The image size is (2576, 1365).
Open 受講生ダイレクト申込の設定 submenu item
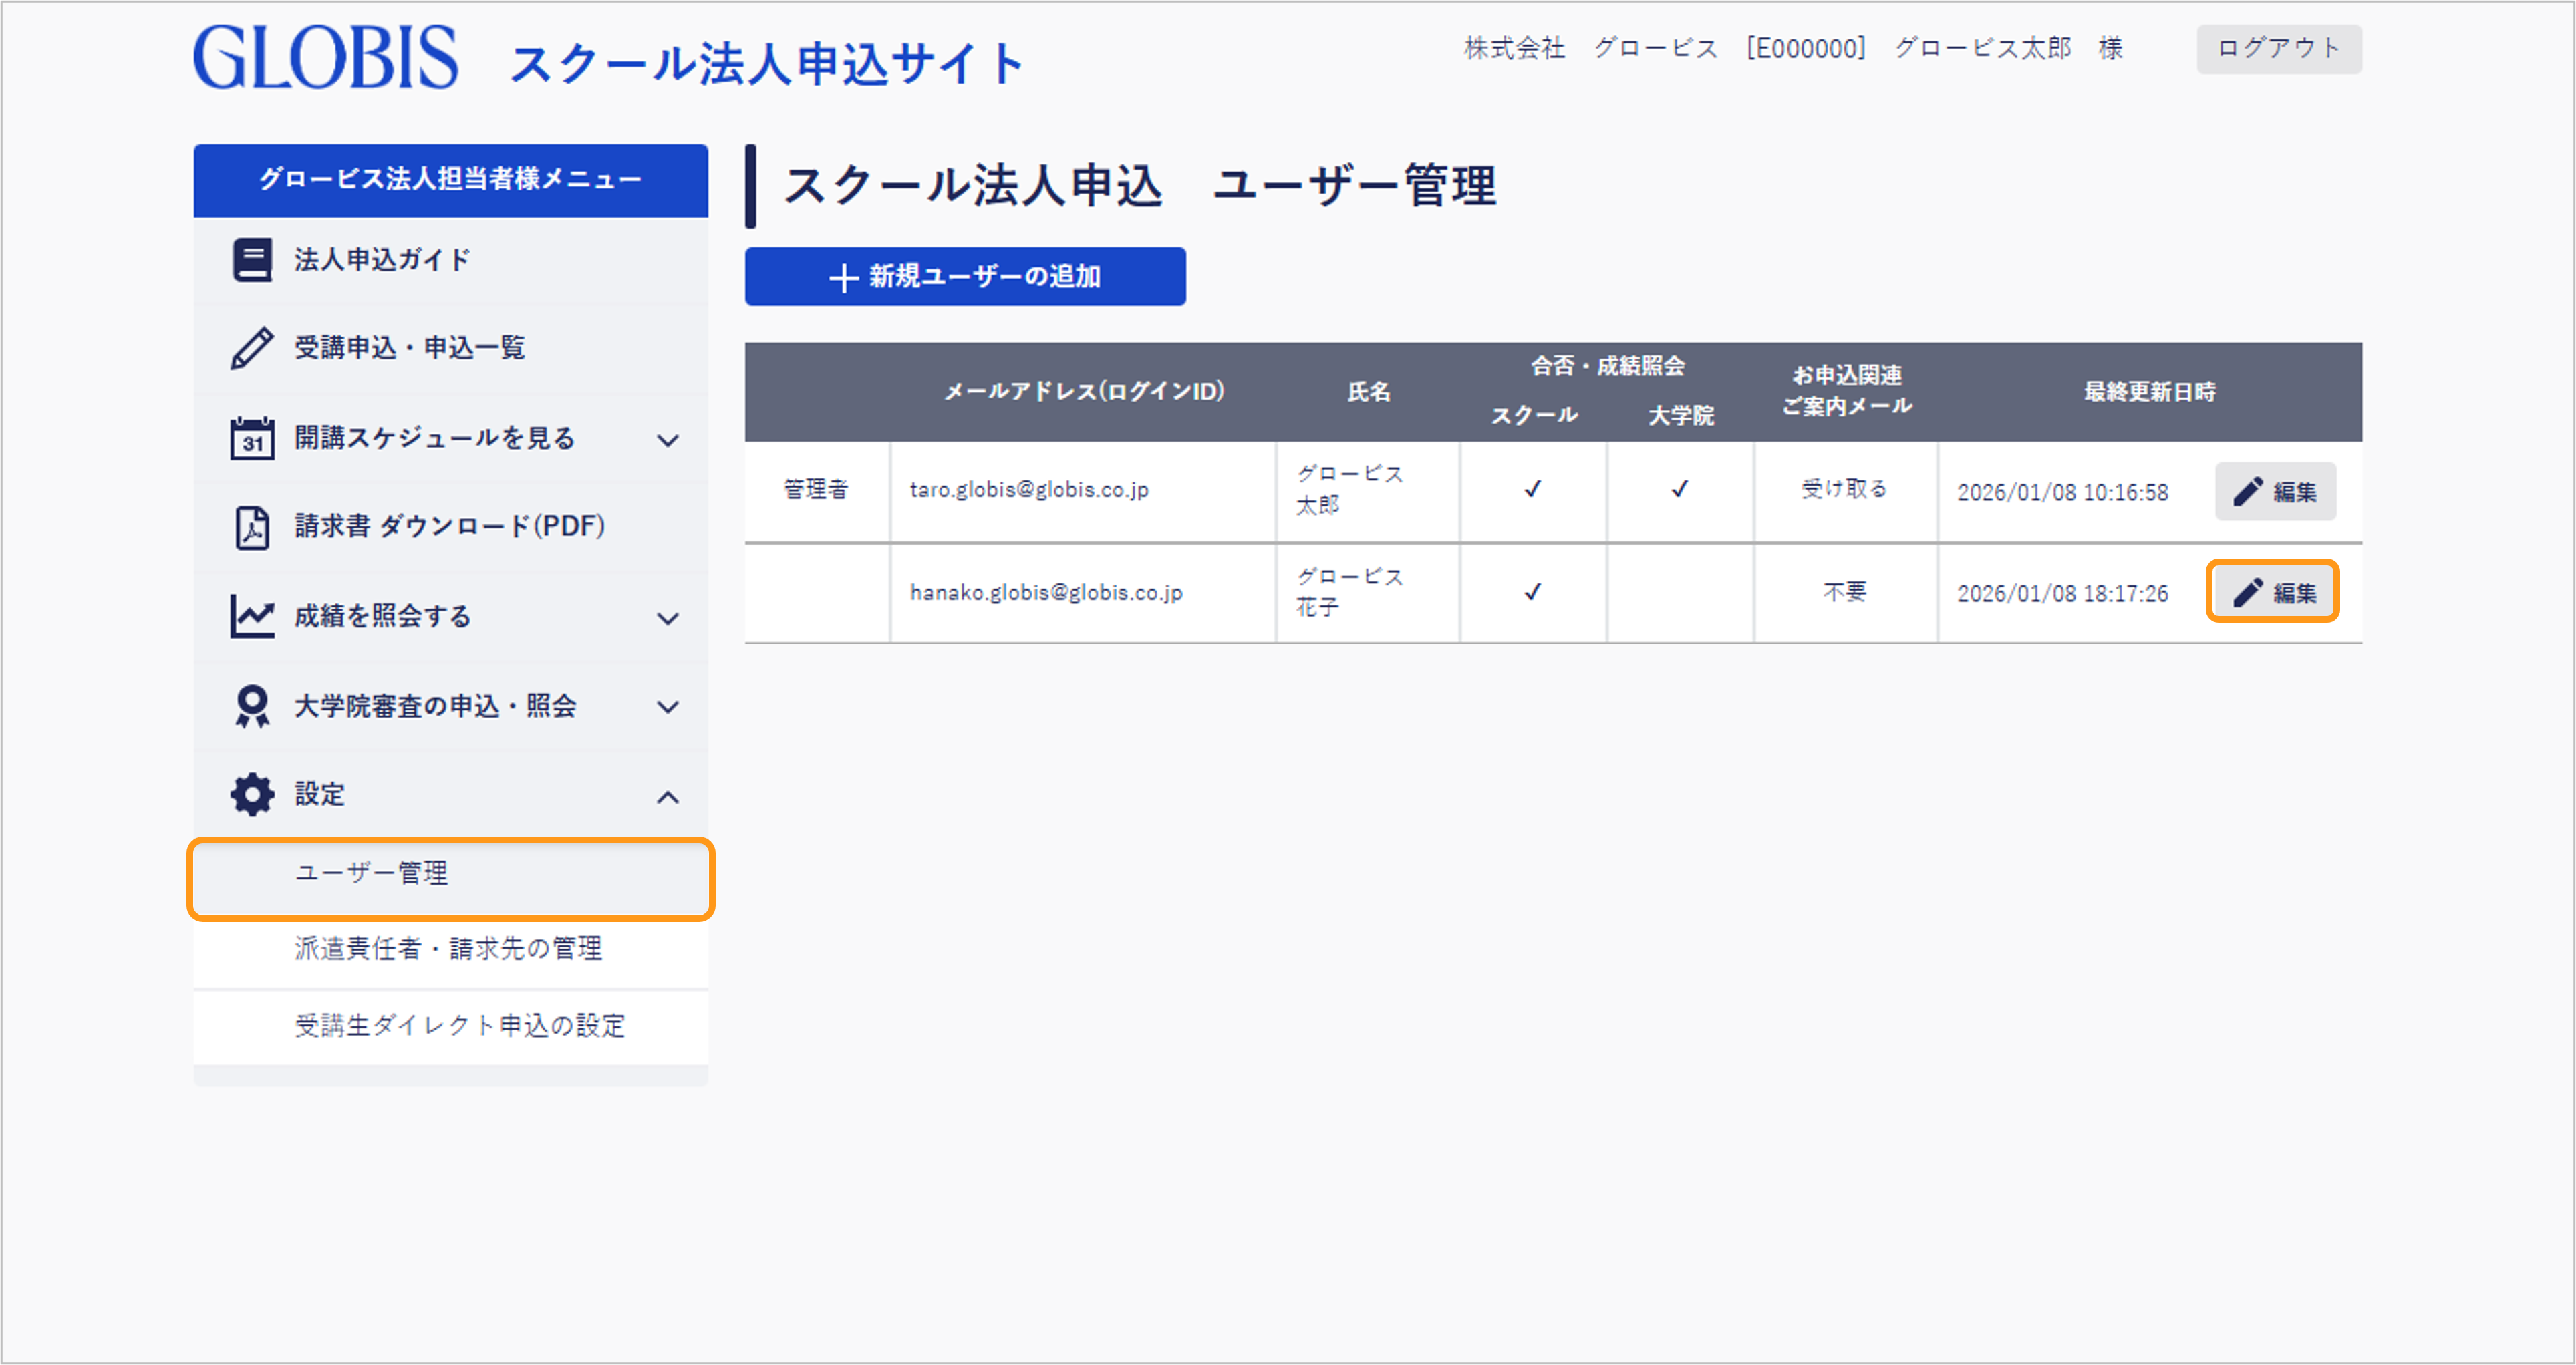coord(460,1026)
